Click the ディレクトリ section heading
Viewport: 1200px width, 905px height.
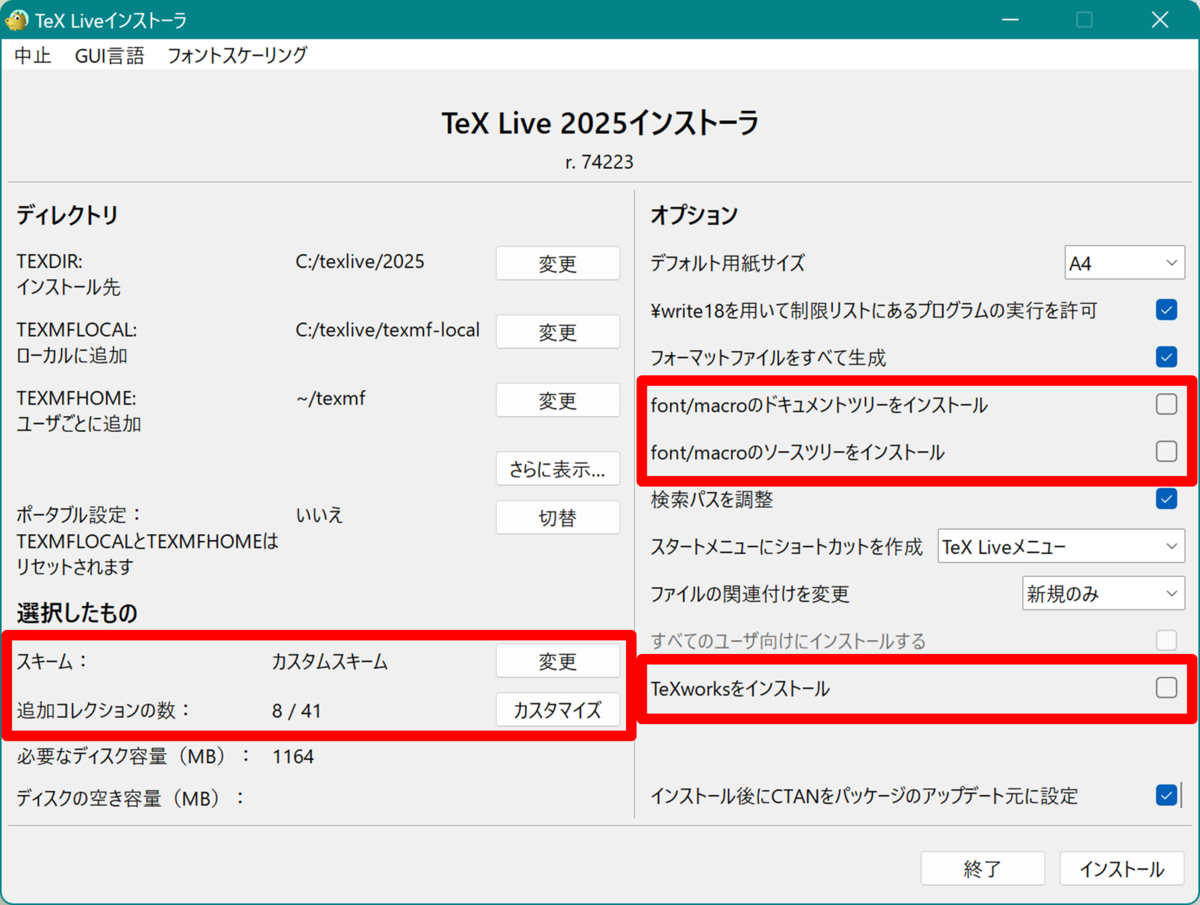[x=67, y=215]
